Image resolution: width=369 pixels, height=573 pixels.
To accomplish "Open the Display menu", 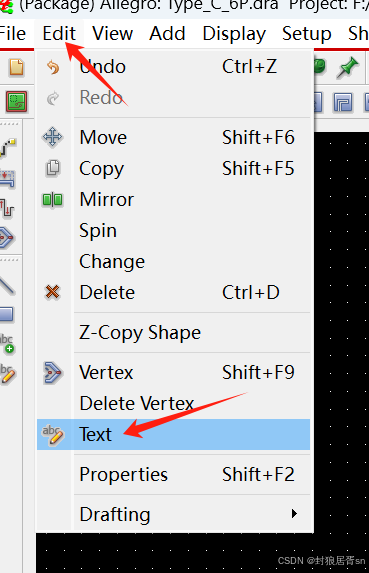I will tap(234, 34).
